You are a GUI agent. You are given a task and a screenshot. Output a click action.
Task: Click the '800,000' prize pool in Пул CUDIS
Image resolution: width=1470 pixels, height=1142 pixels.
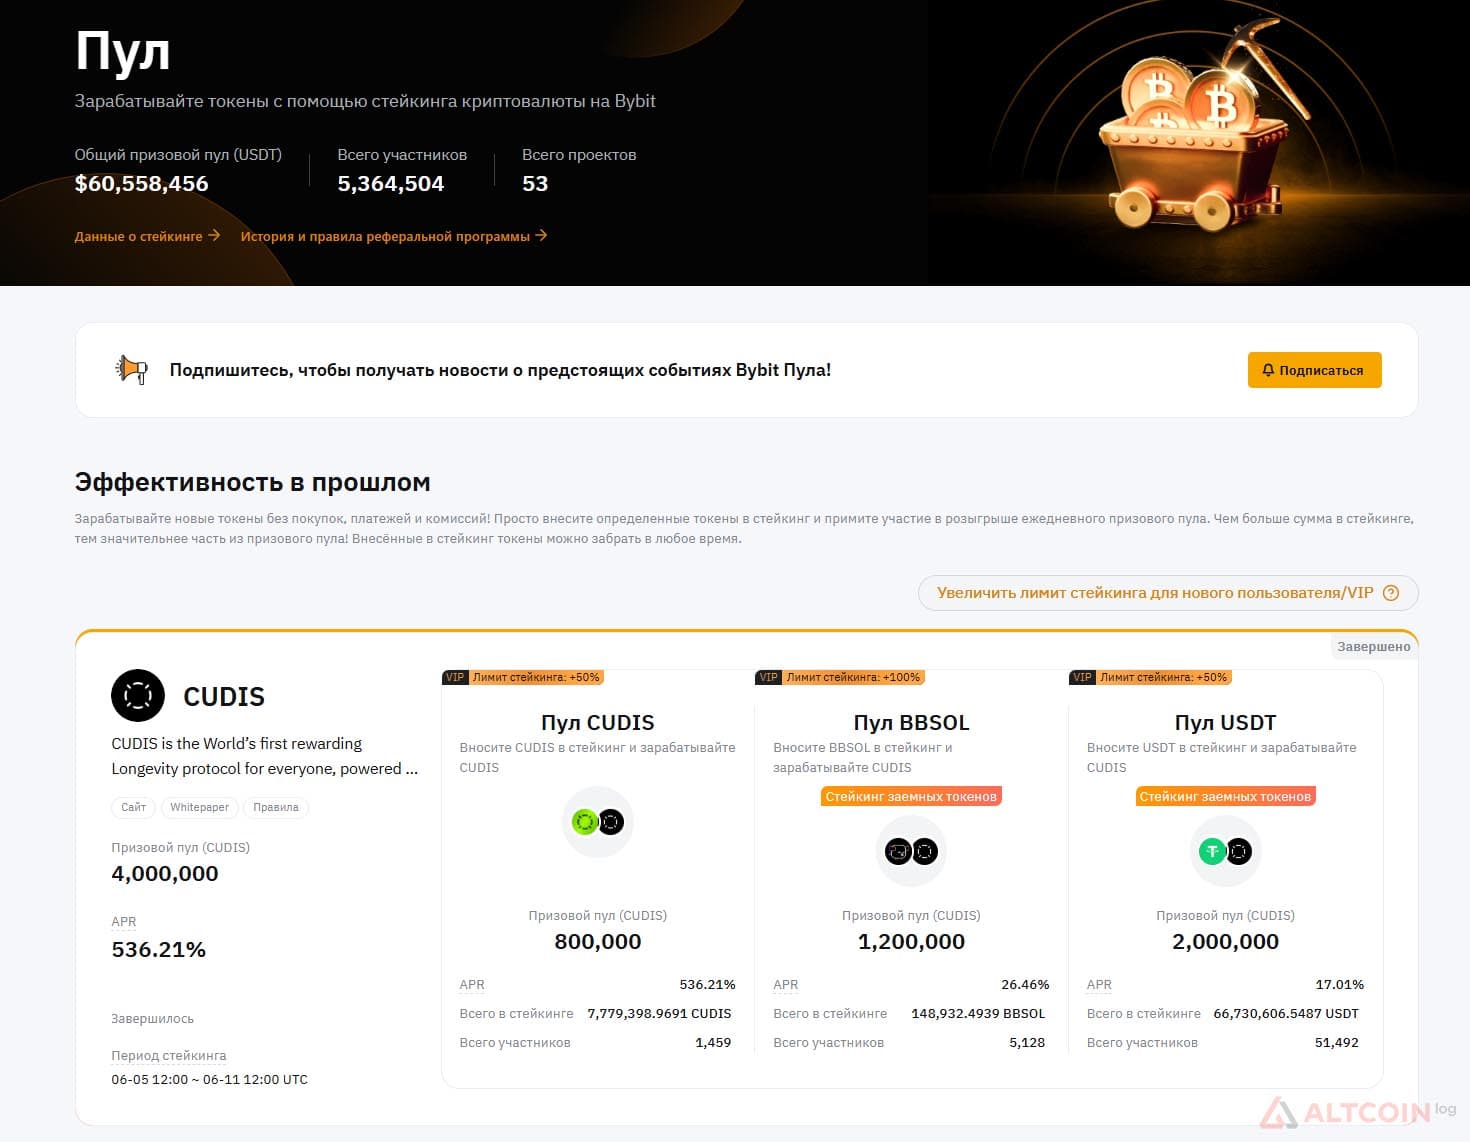pyautogui.click(x=598, y=941)
